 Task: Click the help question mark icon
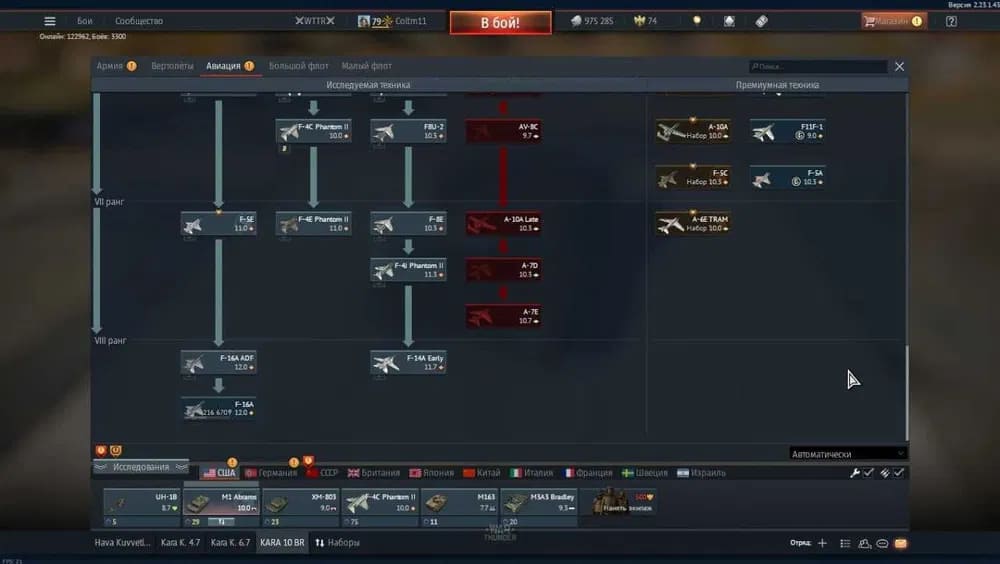click(951, 21)
